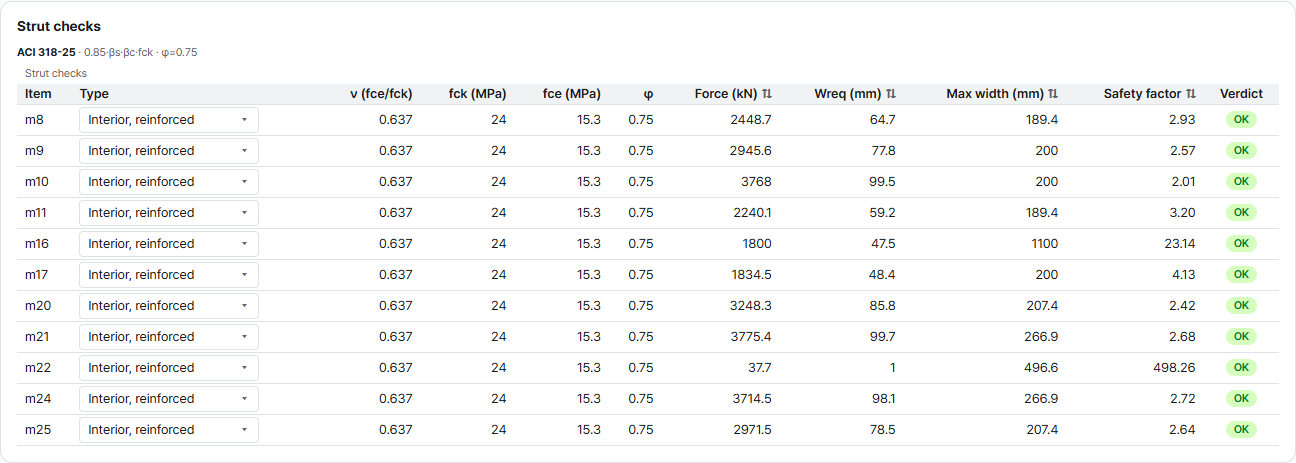
Task: Sort by Safety factor column icon
Action: tap(1191, 94)
